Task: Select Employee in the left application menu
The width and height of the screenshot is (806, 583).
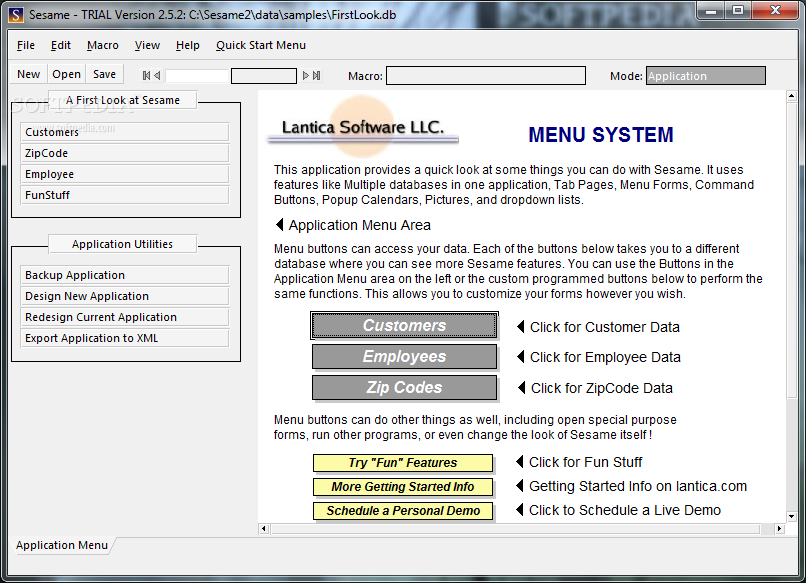Action: tap(125, 174)
